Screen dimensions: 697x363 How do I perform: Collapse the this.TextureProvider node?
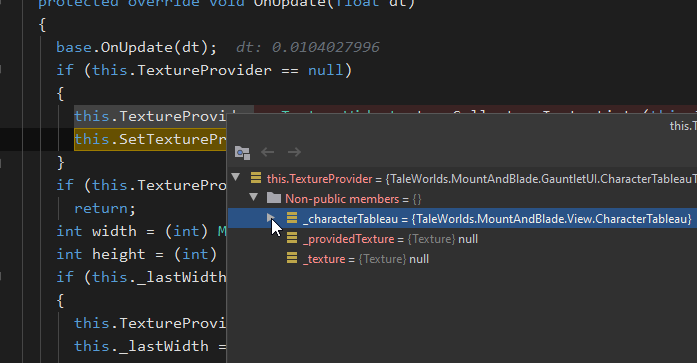[x=236, y=178]
